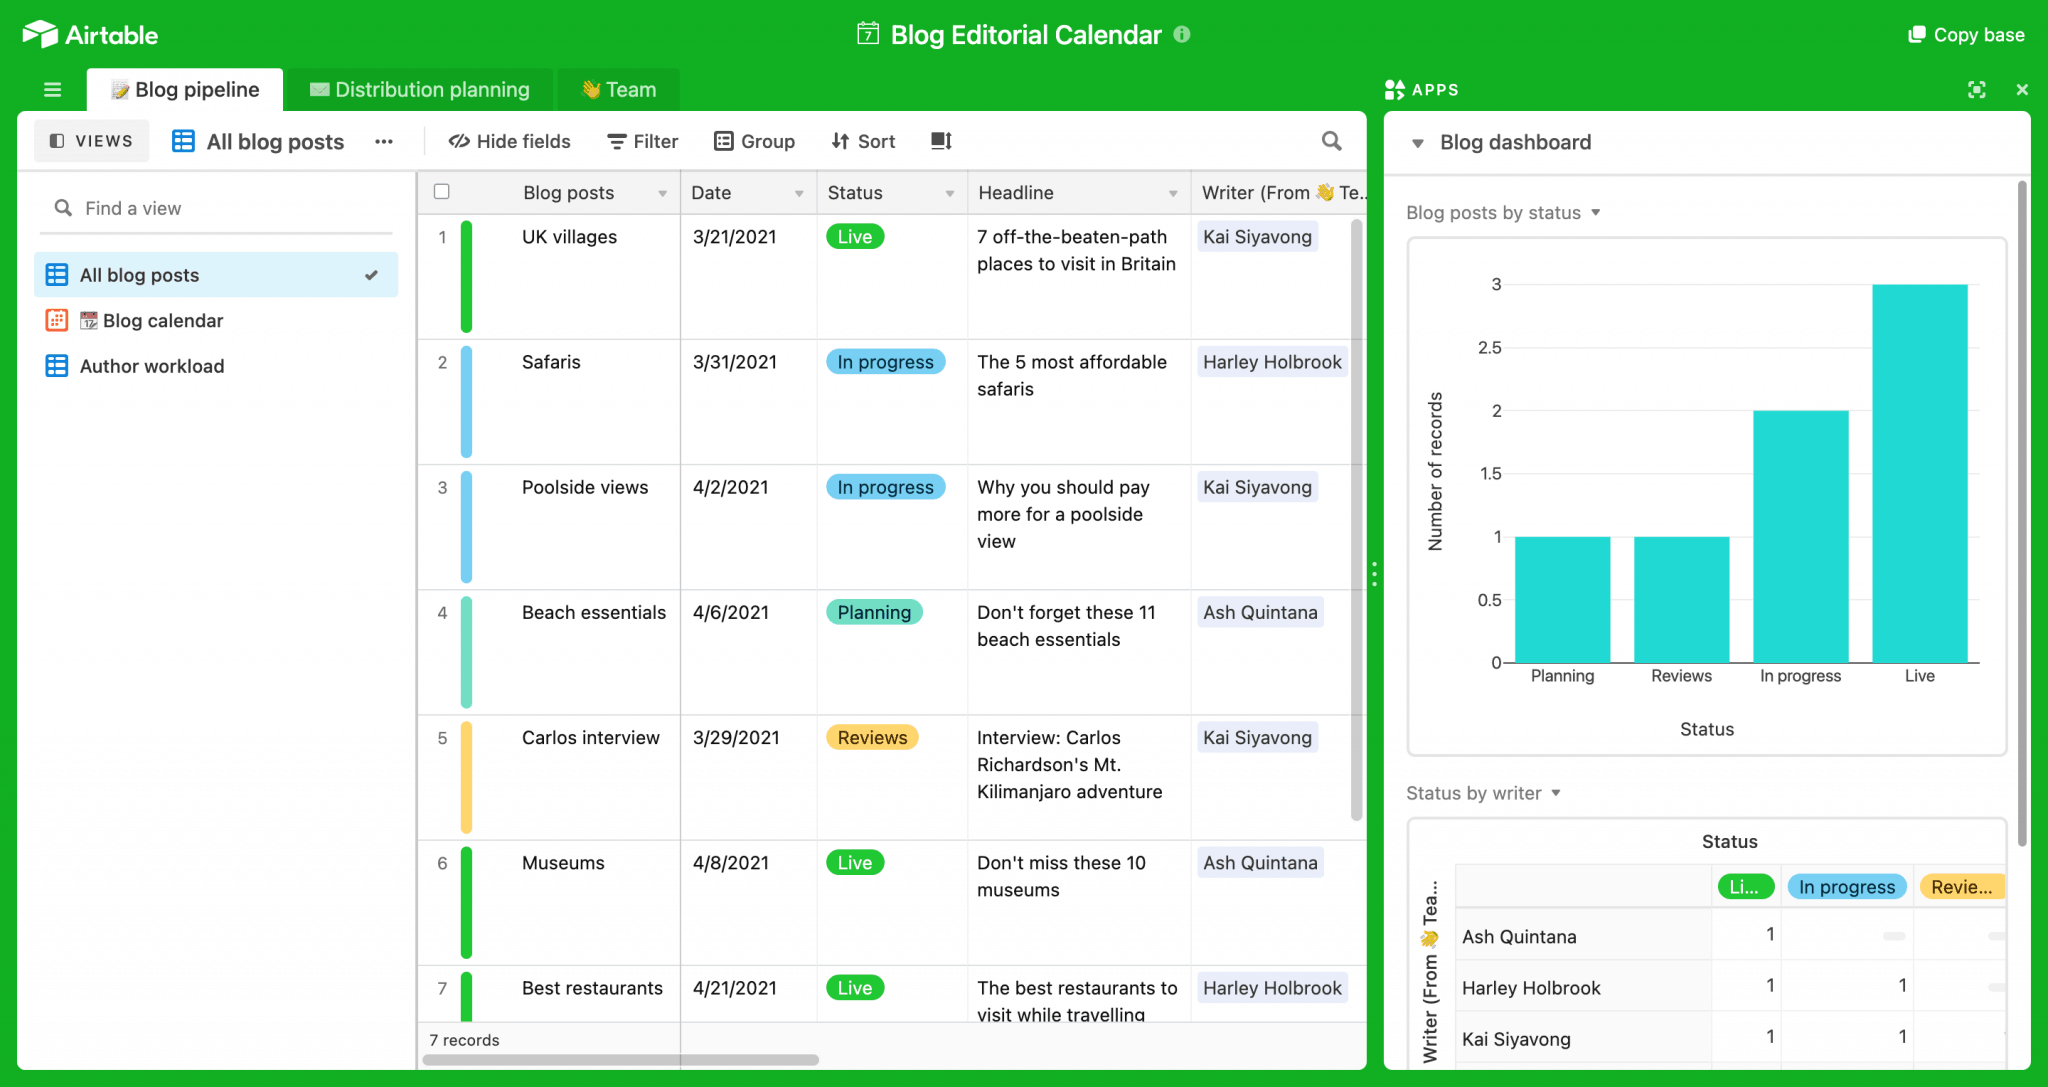This screenshot has height=1087, width=2048.
Task: Click the Sort toolbar button
Action: click(x=863, y=141)
